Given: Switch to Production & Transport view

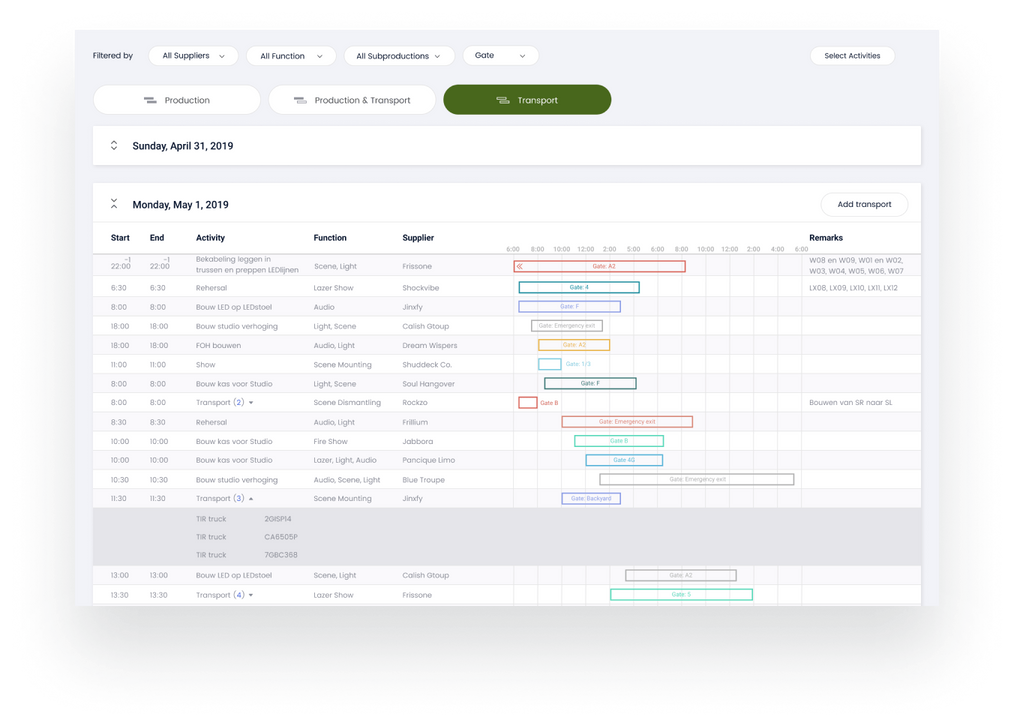Looking at the screenshot, I should (351, 100).
